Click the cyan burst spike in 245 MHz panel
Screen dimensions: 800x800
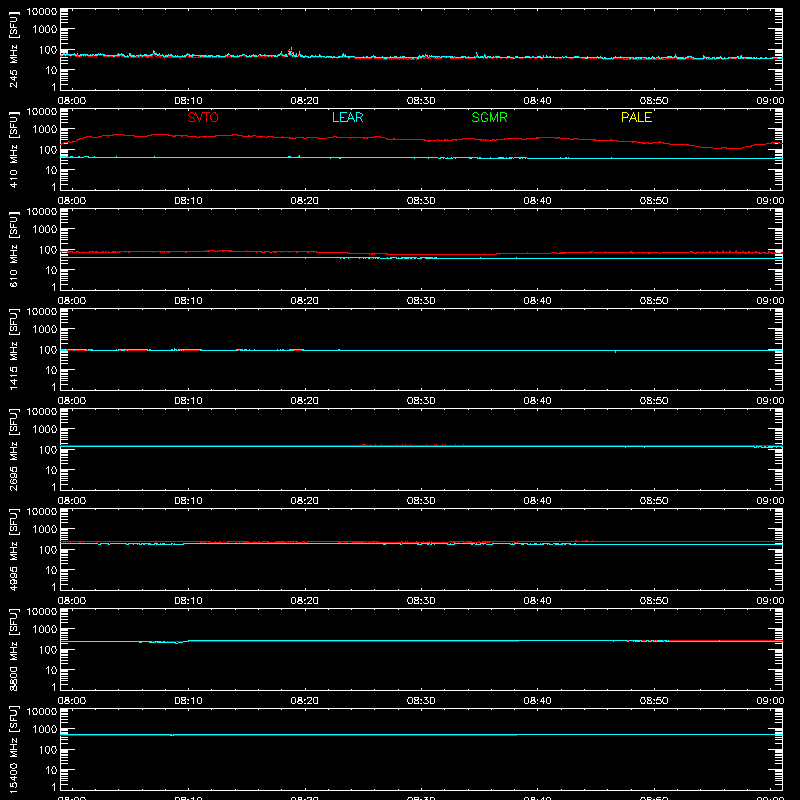(x=291, y=51)
